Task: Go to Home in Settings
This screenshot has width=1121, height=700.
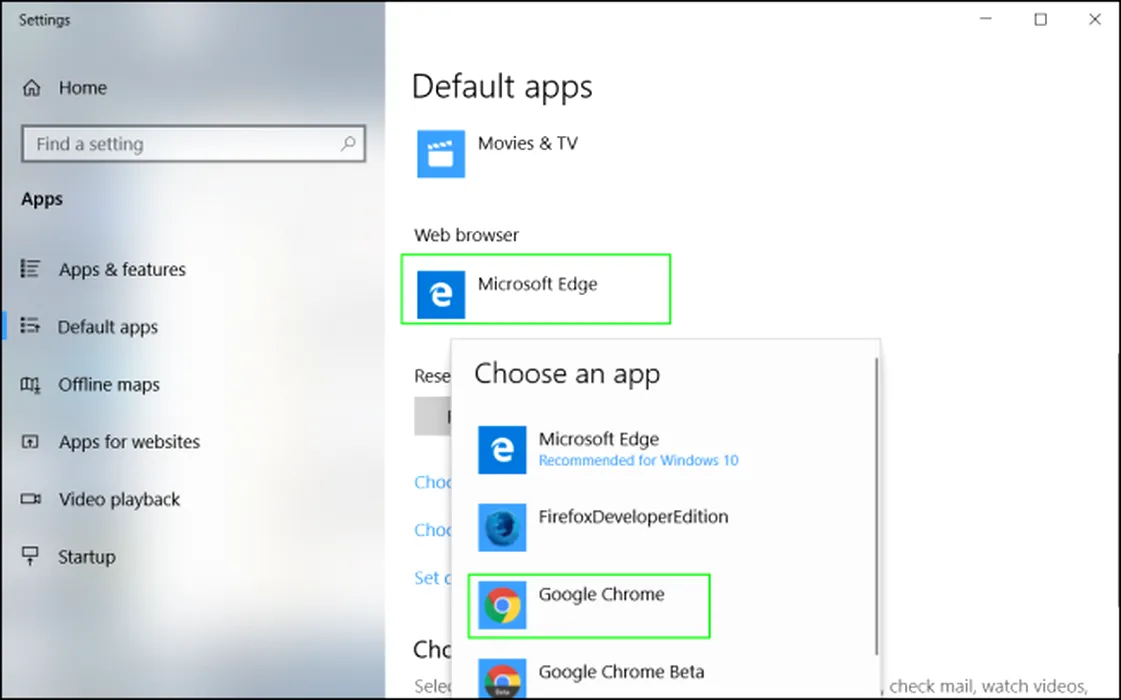Action: (x=83, y=88)
